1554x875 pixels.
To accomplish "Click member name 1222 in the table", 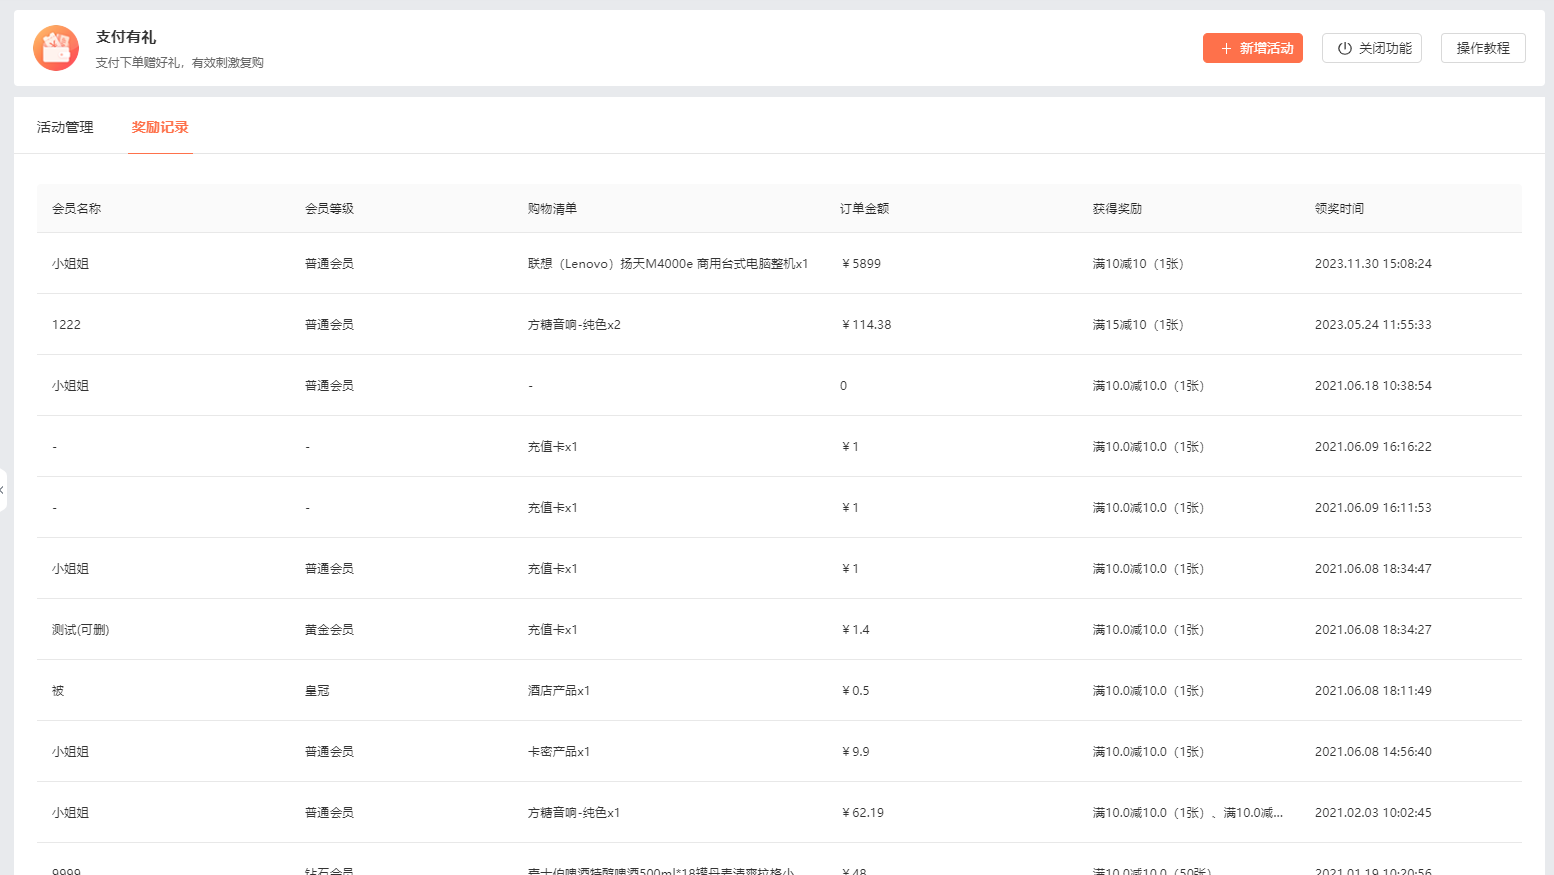I will coord(66,325).
